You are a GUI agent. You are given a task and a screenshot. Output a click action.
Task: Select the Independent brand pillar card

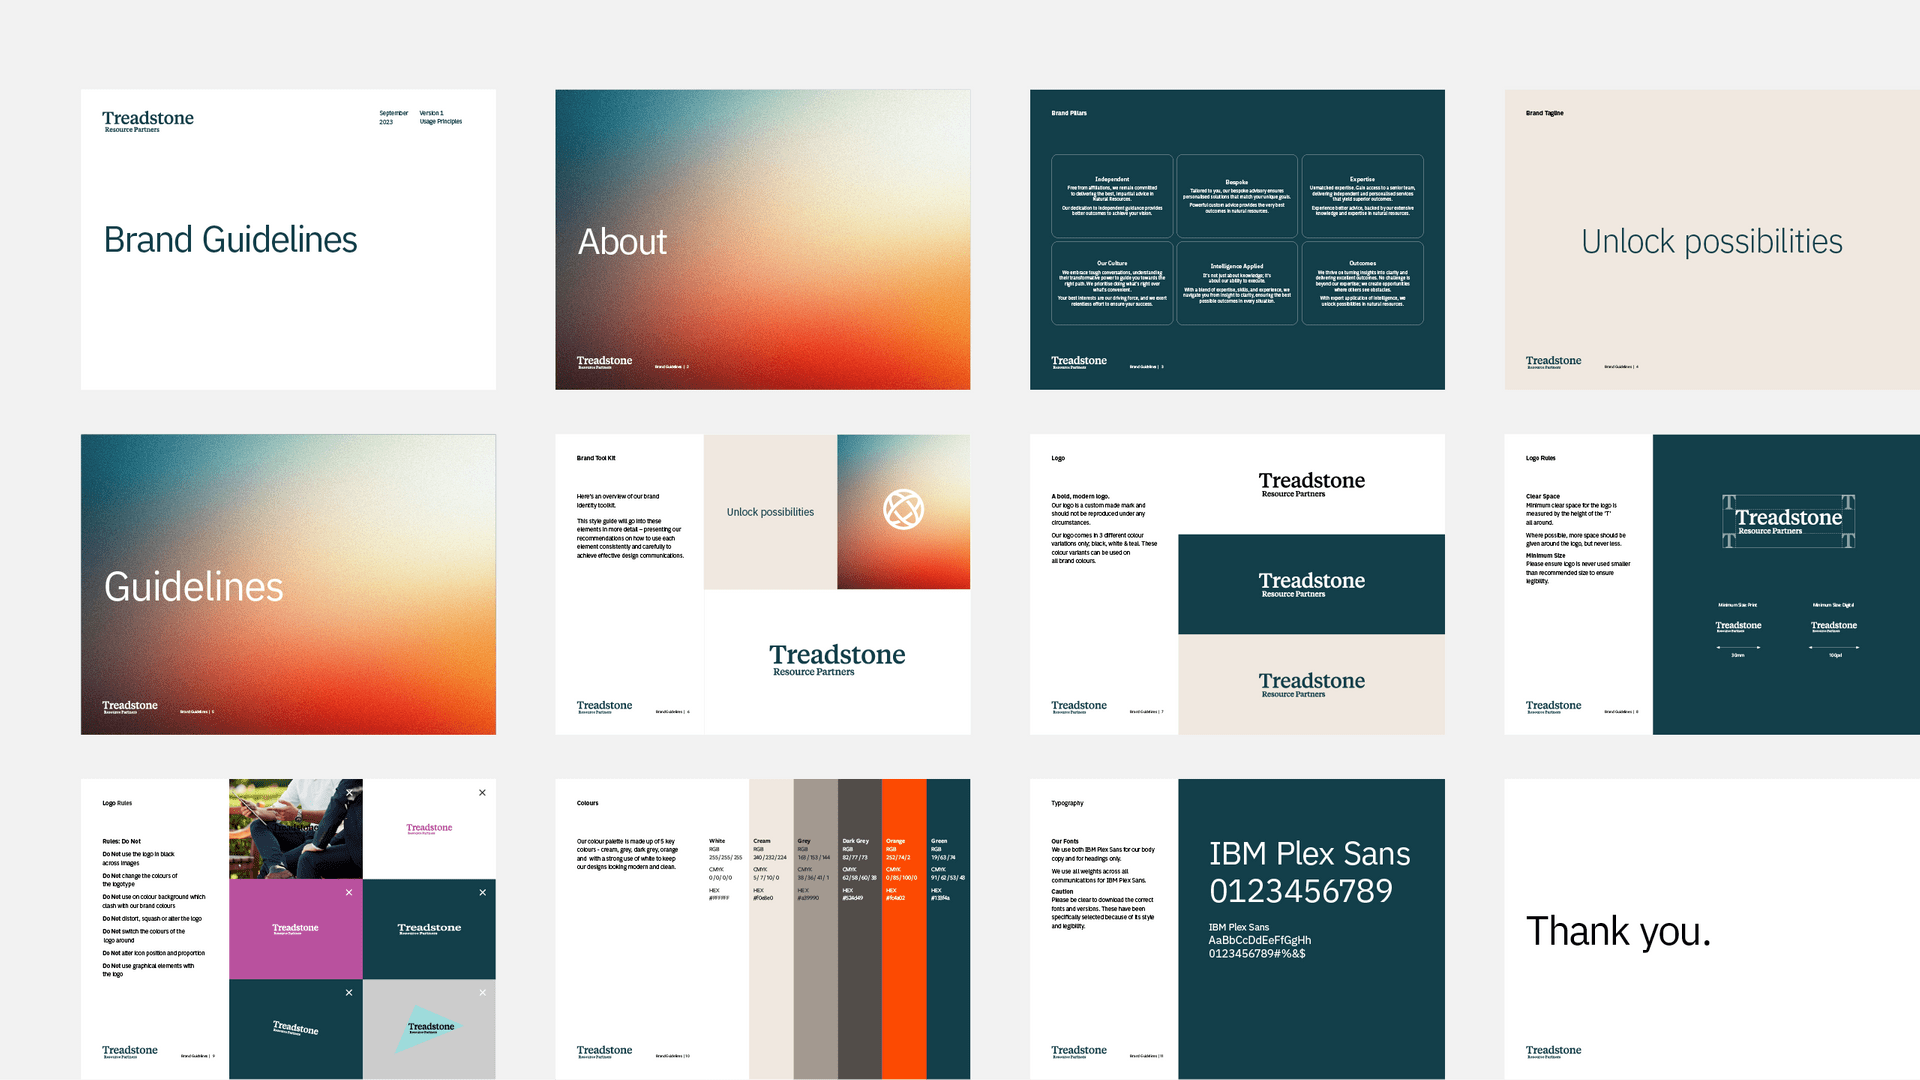pos(1112,196)
